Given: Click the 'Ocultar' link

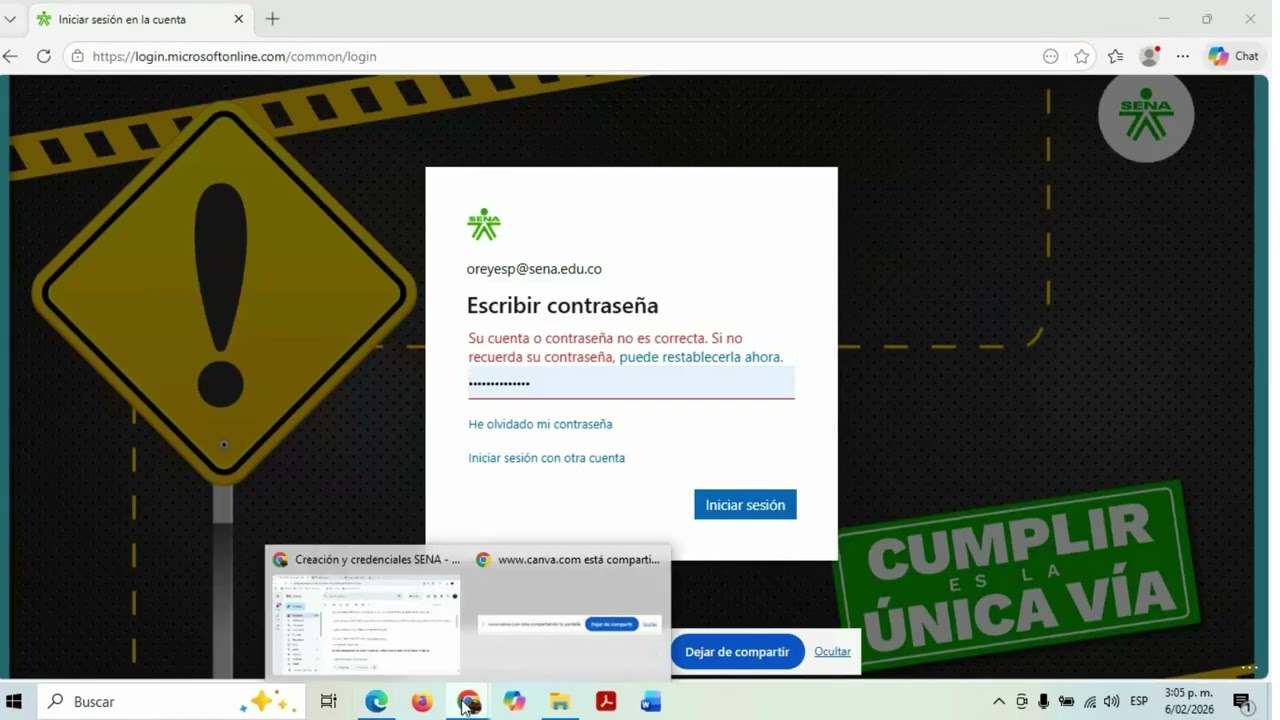Looking at the screenshot, I should coord(832,652).
